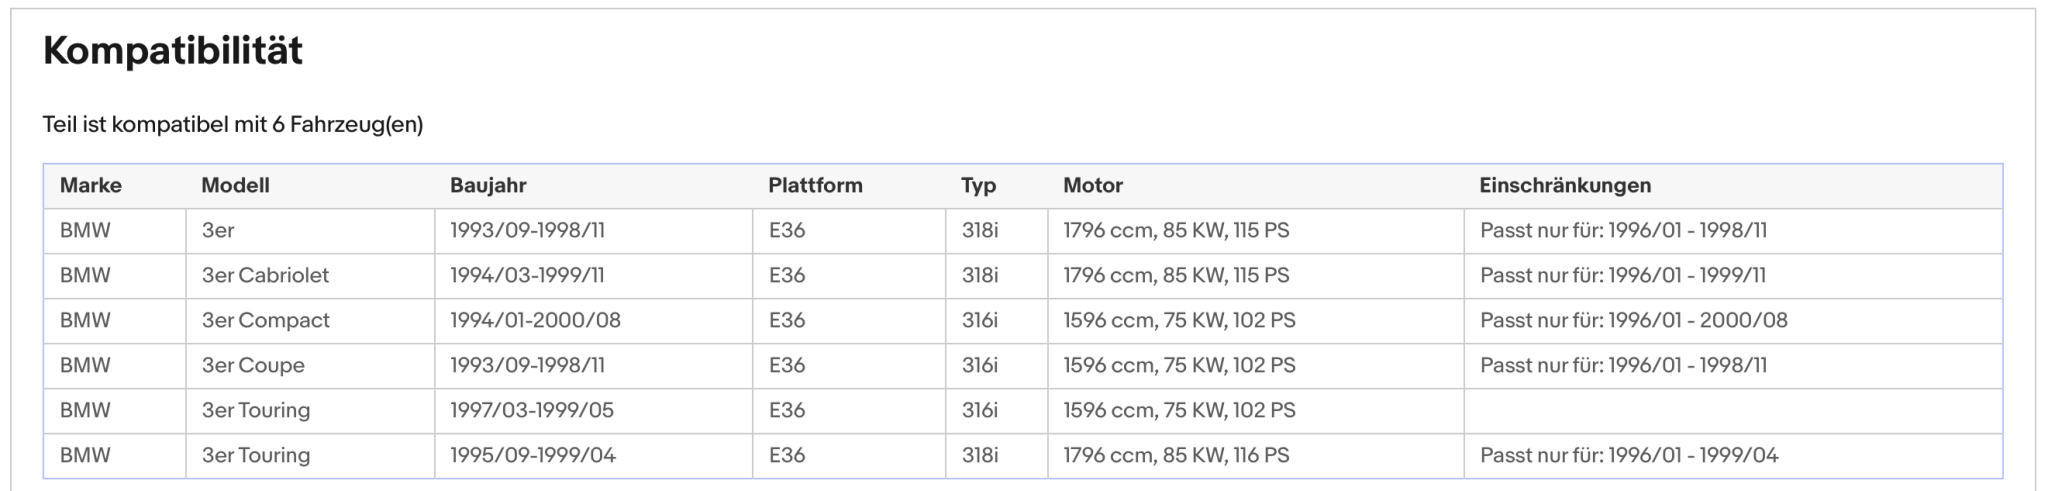This screenshot has height=491, width=2048.
Task: Select the text 'Teil ist kompatibel mit 6 Fahrzeug(en)'
Action: coord(233,125)
